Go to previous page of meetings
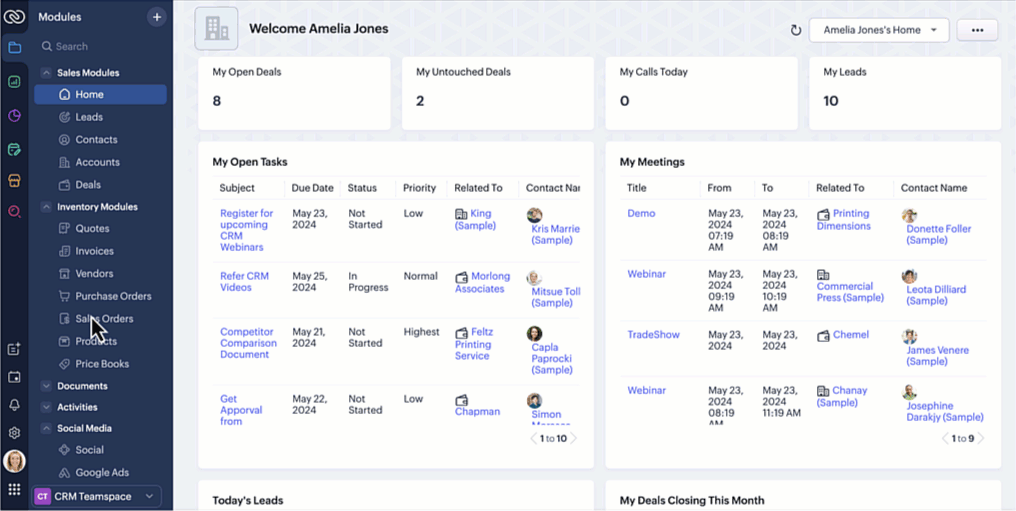This screenshot has height=511, width=1016. click(x=946, y=438)
